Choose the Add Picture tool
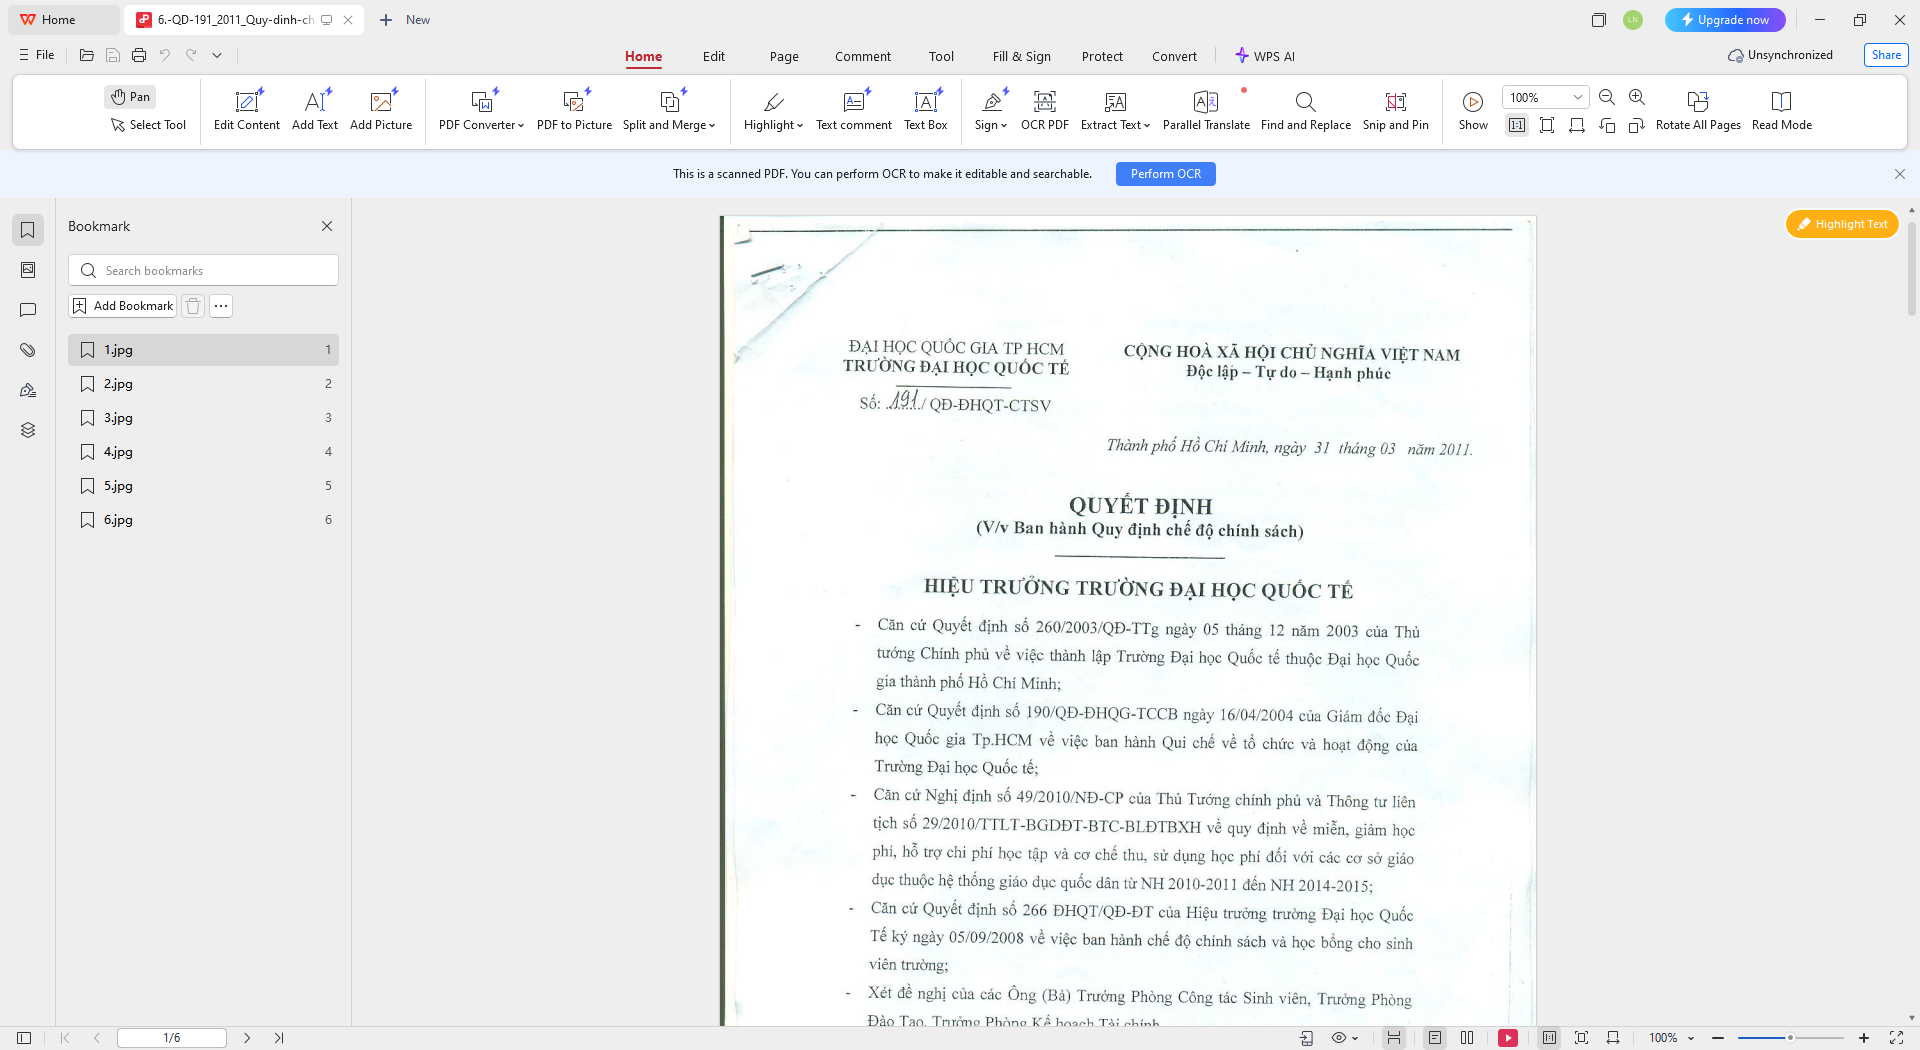This screenshot has height=1050, width=1920. coord(381,111)
